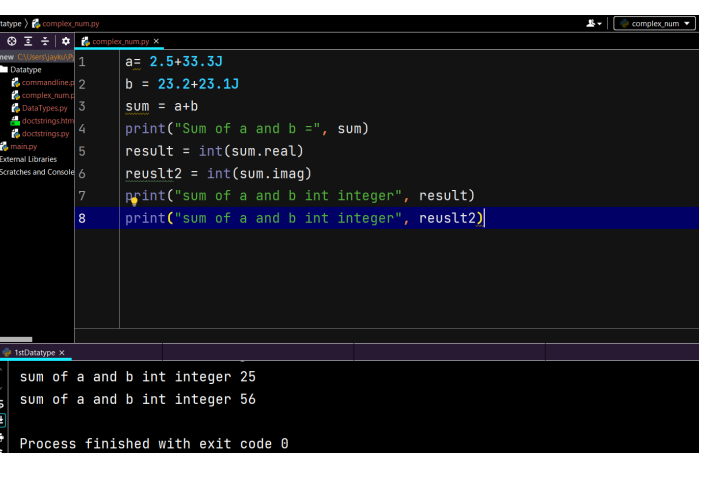
Task: Close the complex_num.py editor tab
Action: coord(156,41)
